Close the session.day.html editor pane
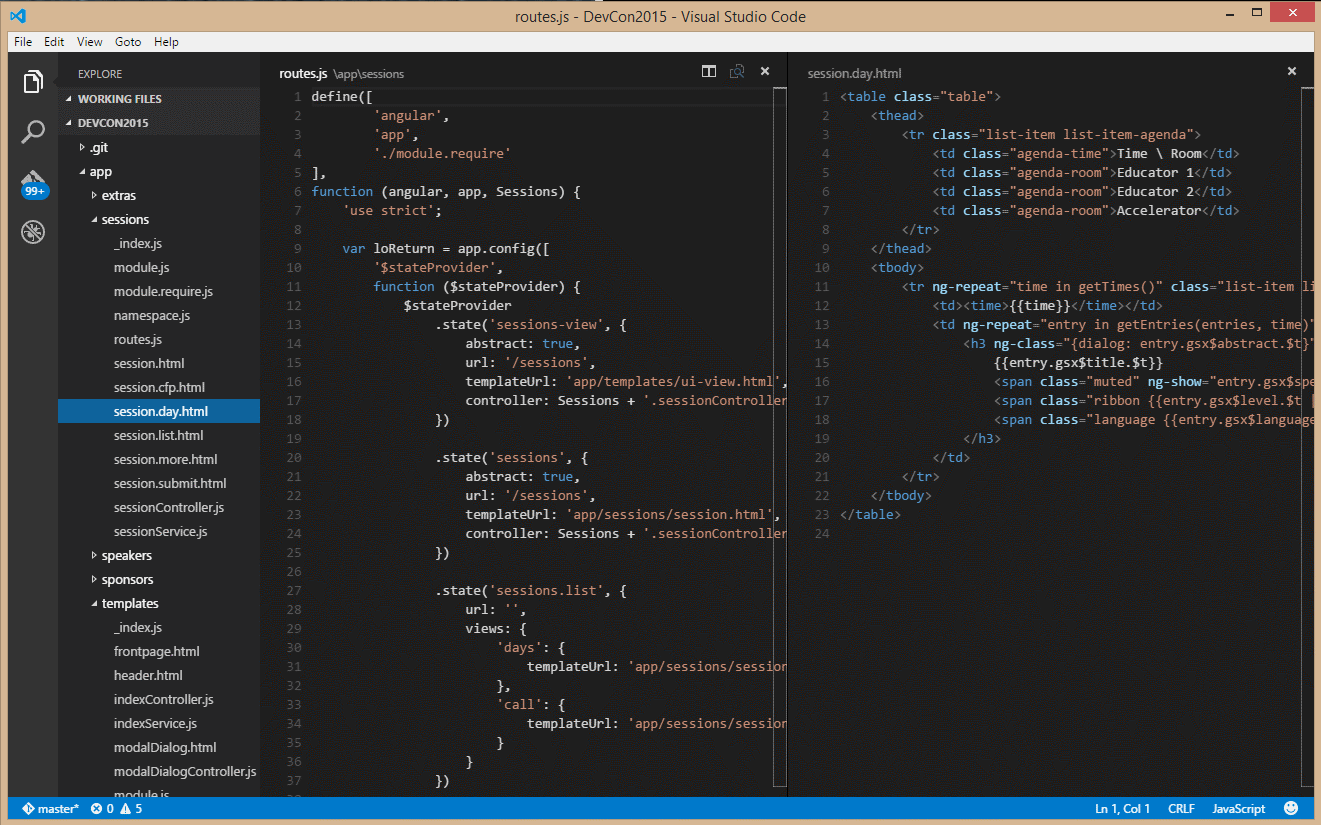 [1291, 71]
